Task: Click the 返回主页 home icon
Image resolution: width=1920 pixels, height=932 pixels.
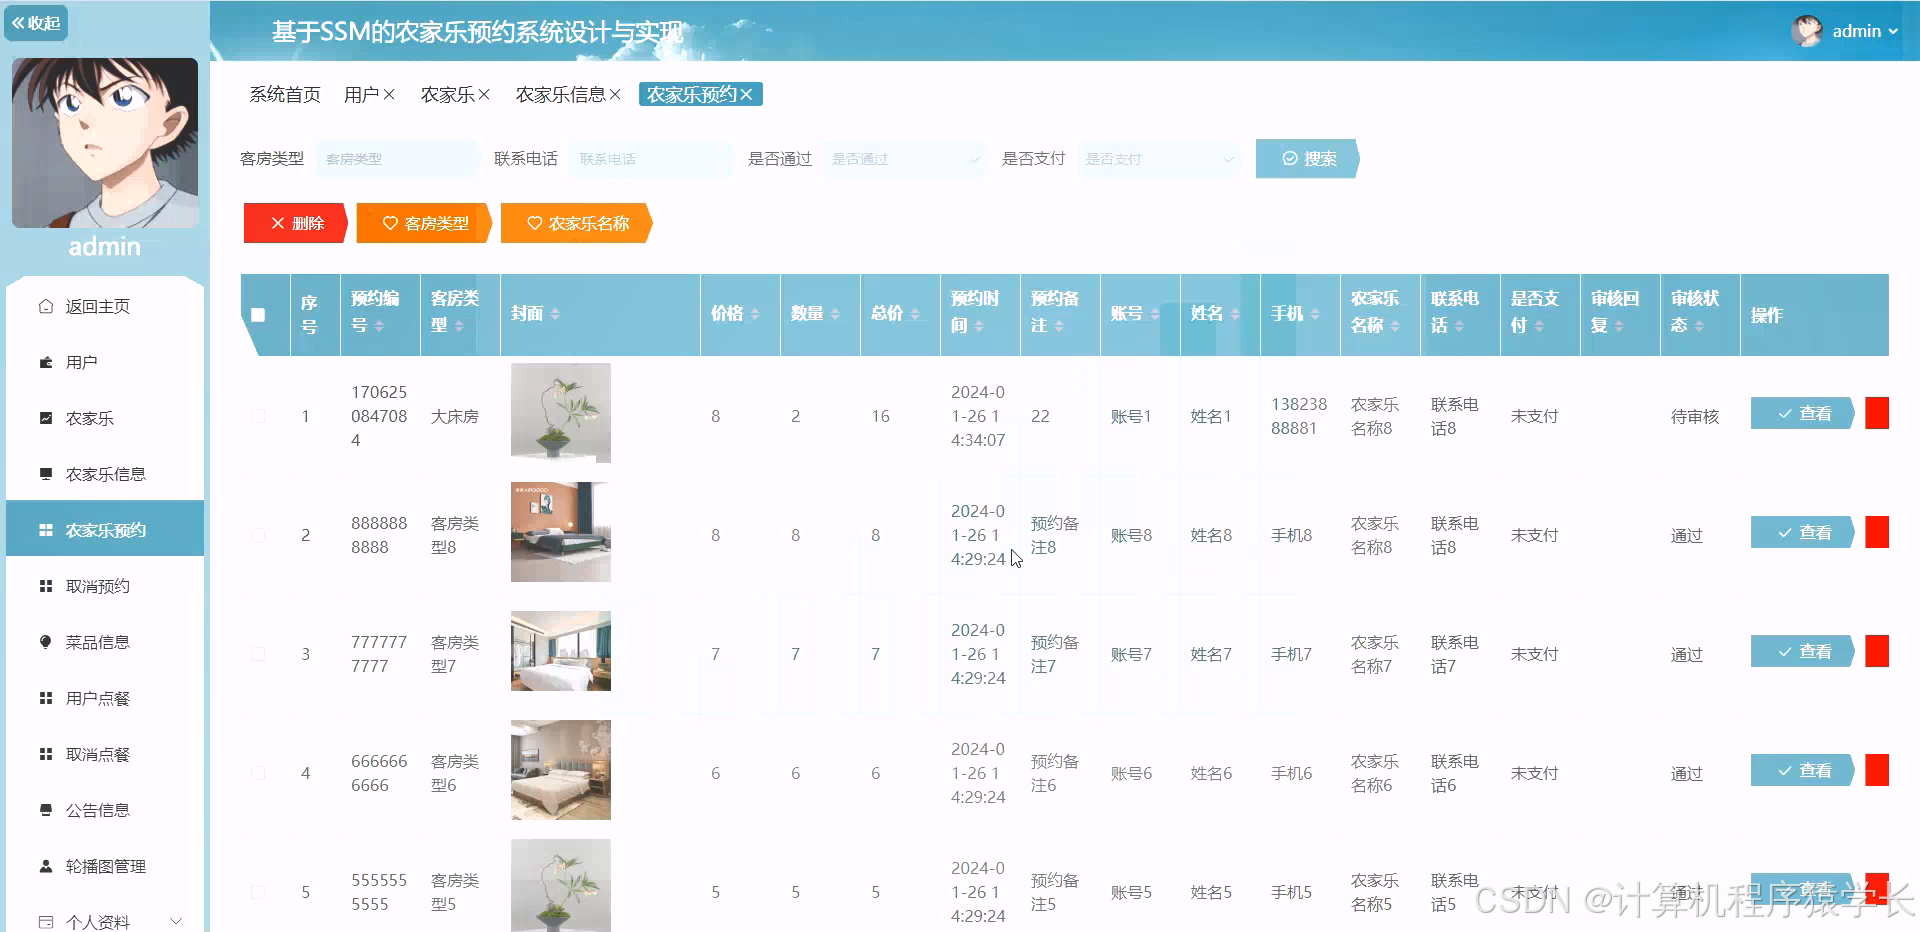Action: pos(46,306)
